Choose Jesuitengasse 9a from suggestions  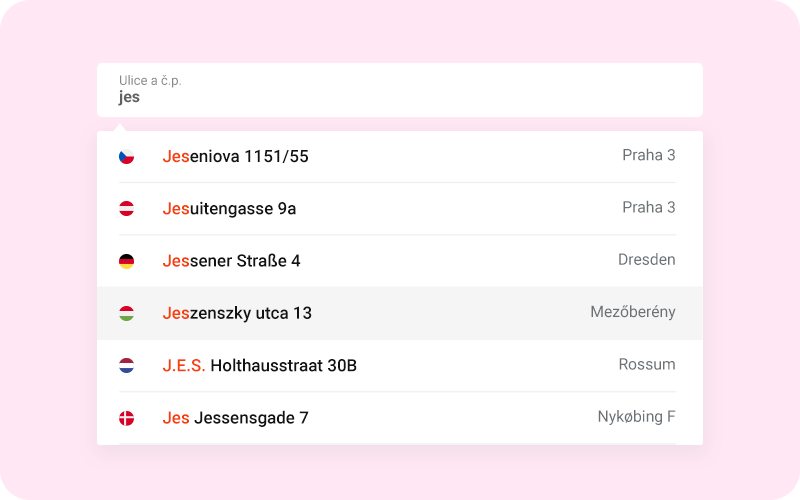coord(229,208)
